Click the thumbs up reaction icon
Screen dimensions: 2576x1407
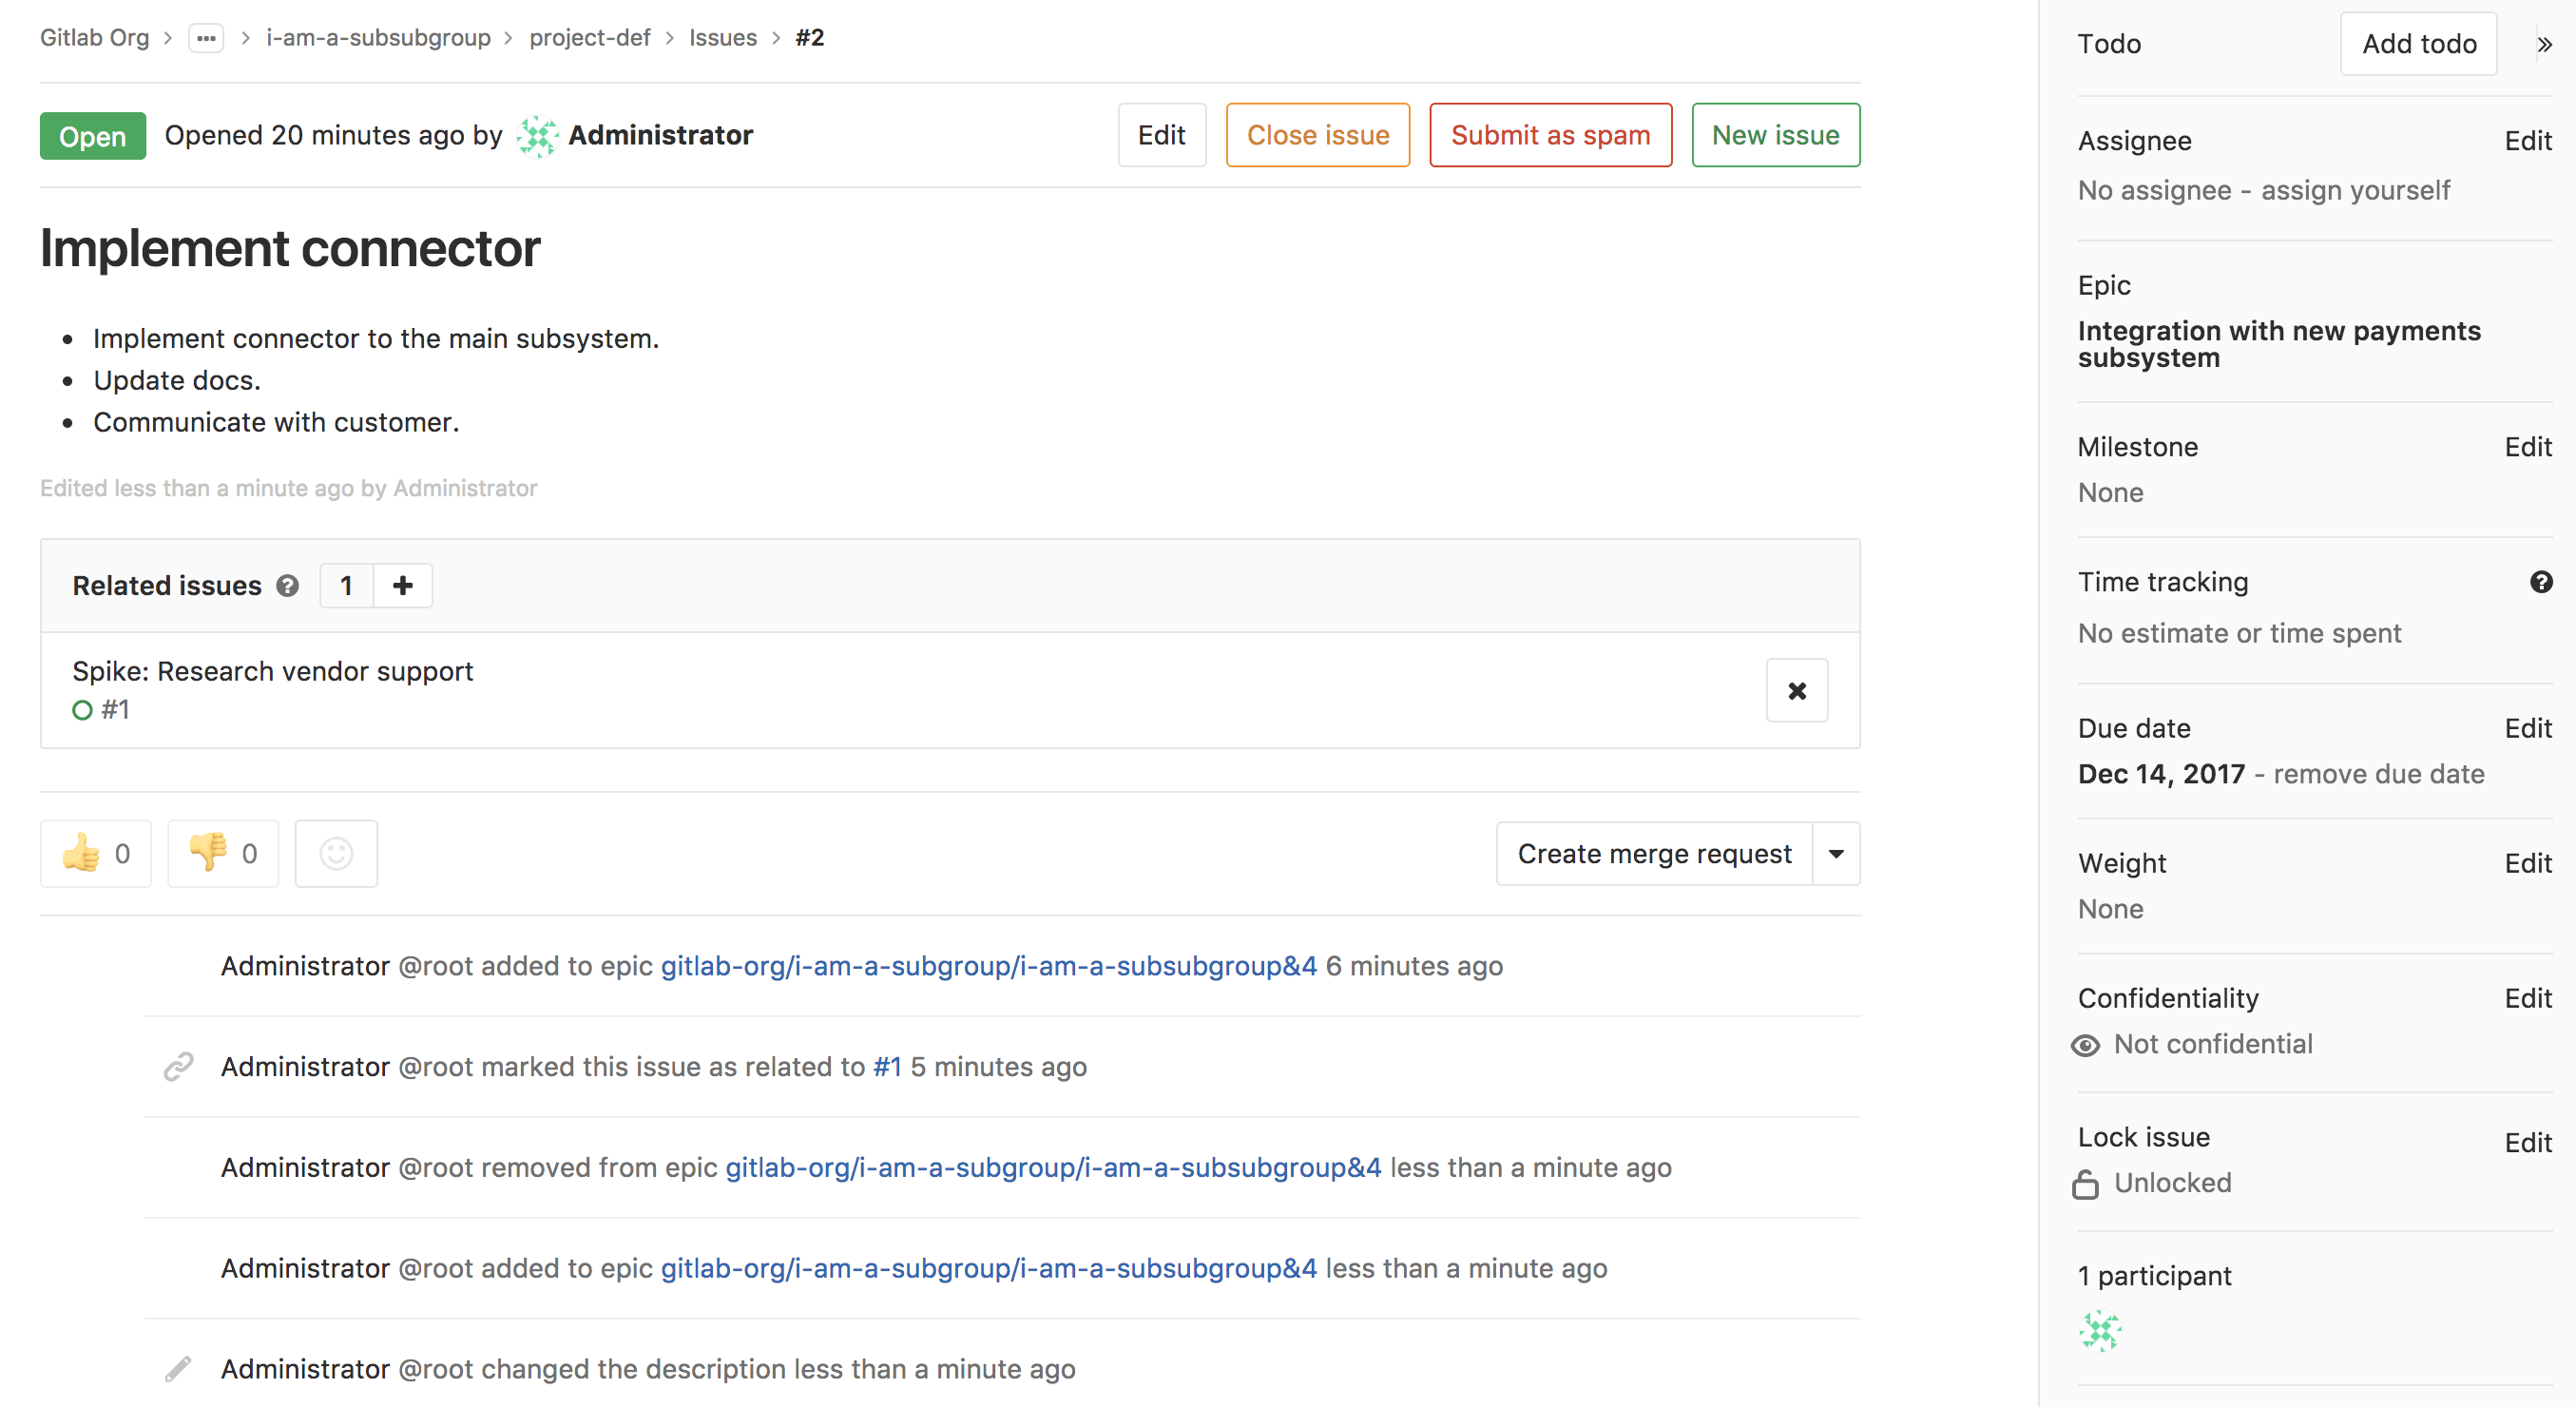(x=83, y=853)
